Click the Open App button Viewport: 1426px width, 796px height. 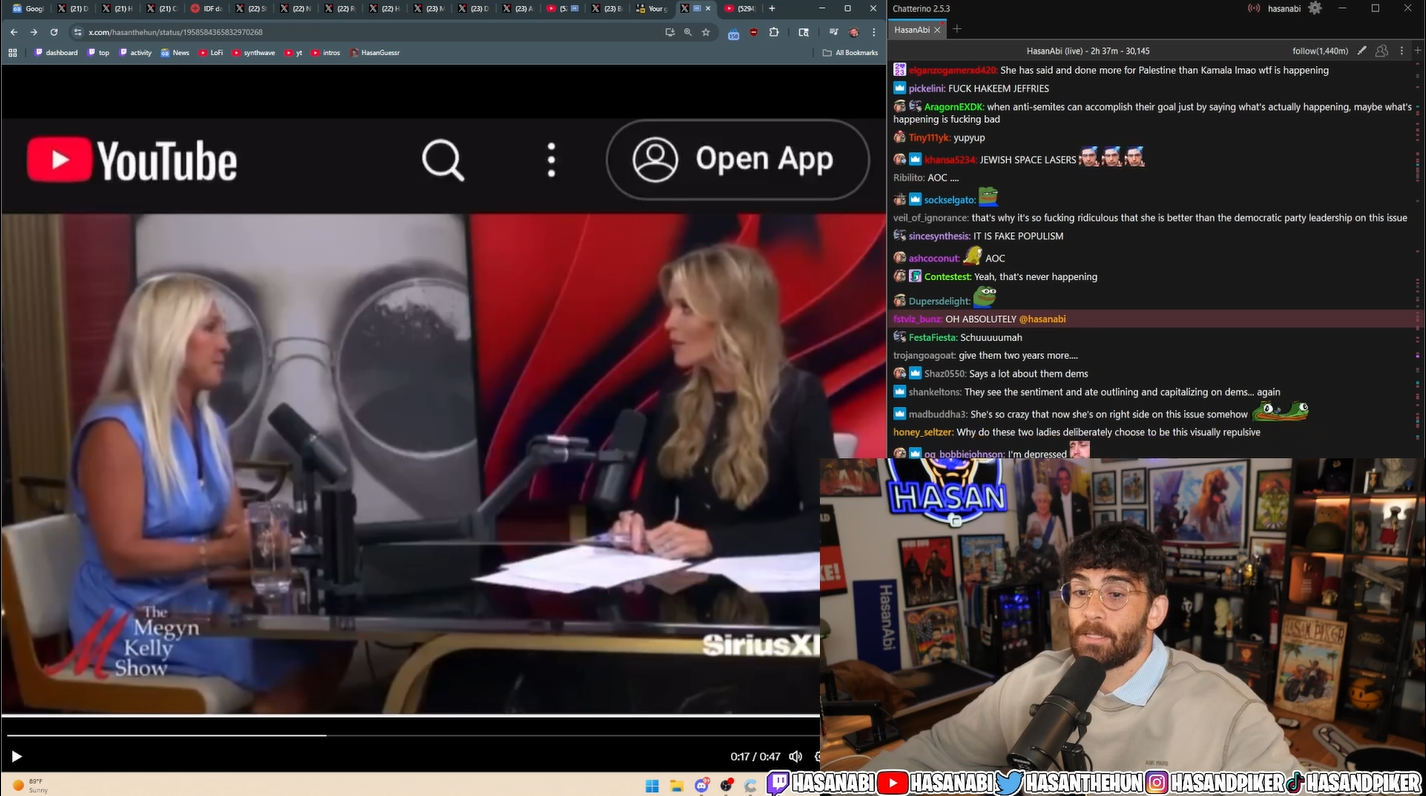click(738, 160)
